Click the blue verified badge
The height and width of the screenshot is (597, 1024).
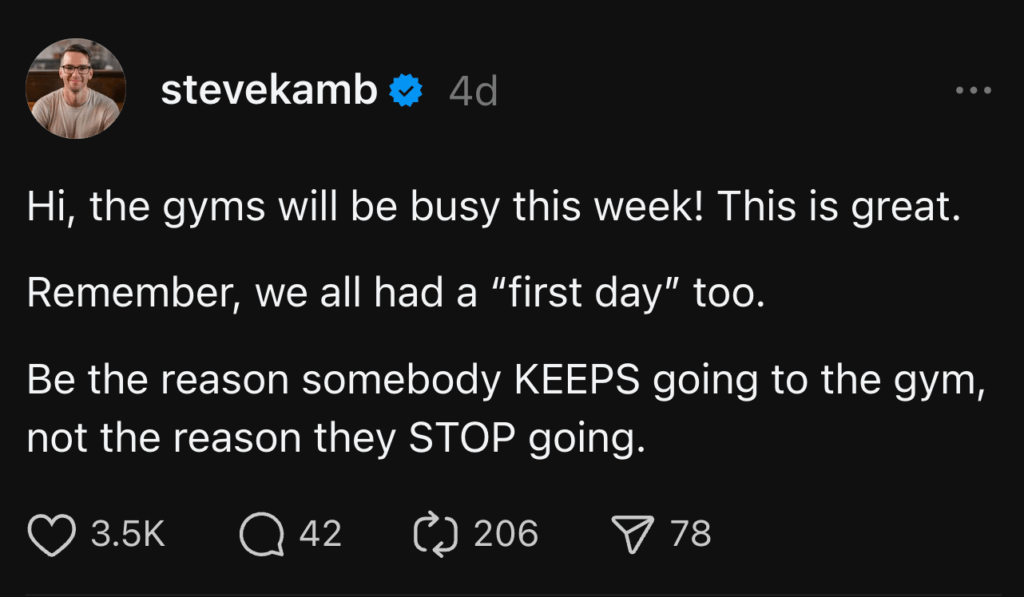pos(406,92)
